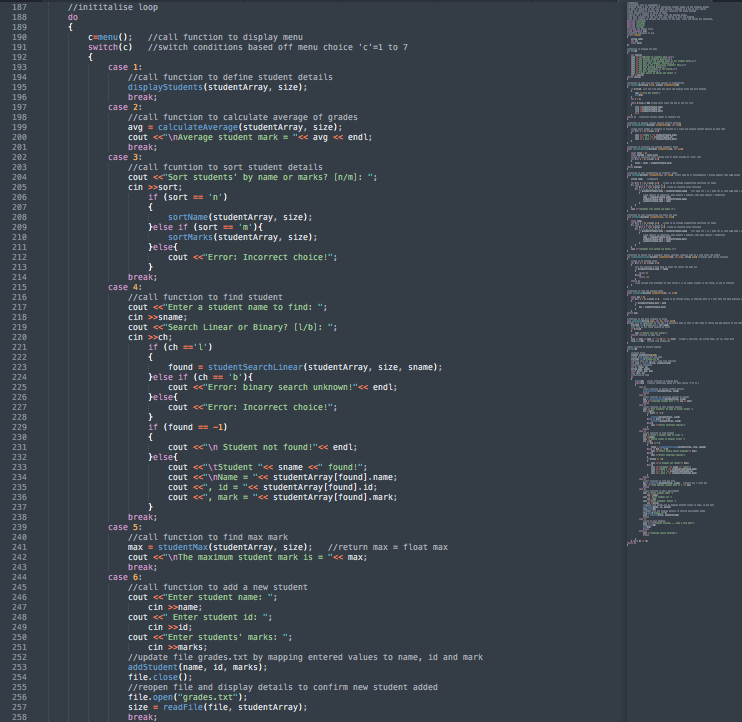The width and height of the screenshot is (742, 722).
Task: Click '//call fcuntion to sort student details'
Action: tap(225, 167)
